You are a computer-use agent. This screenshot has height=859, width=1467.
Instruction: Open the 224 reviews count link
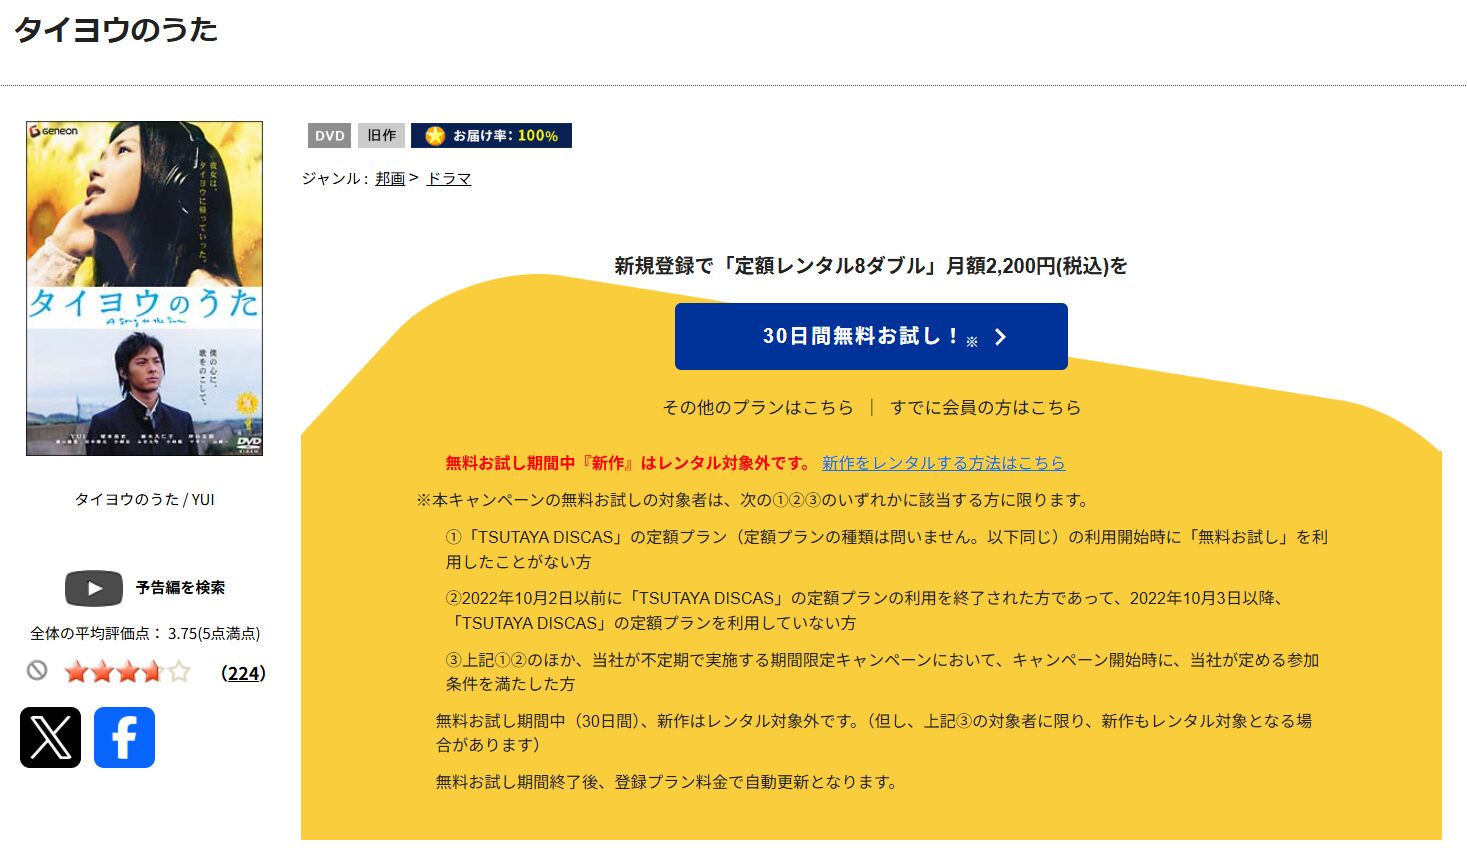(243, 673)
